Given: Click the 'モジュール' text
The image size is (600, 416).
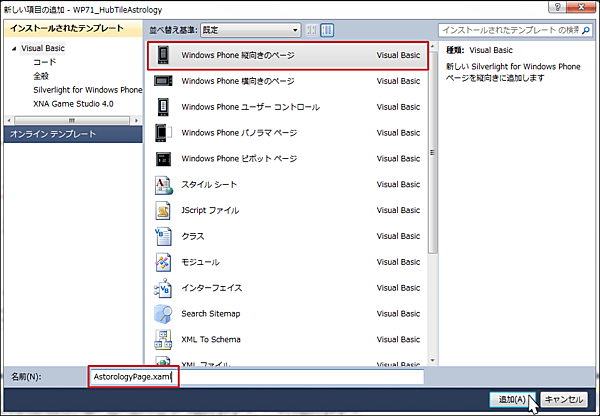Looking at the screenshot, I should coord(201,262).
